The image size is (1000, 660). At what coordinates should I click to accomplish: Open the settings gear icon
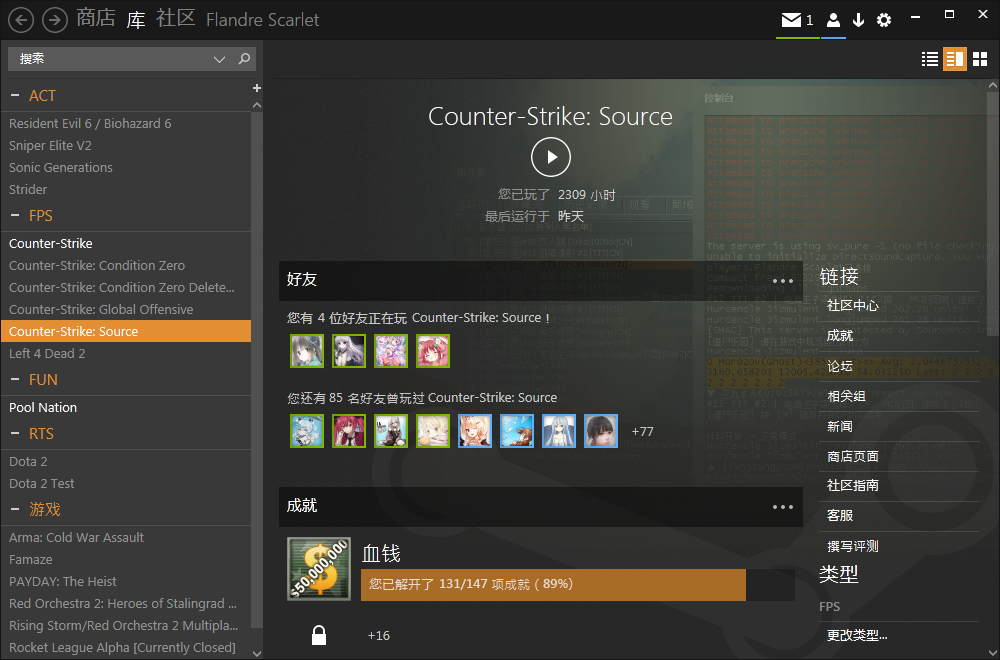(x=884, y=20)
